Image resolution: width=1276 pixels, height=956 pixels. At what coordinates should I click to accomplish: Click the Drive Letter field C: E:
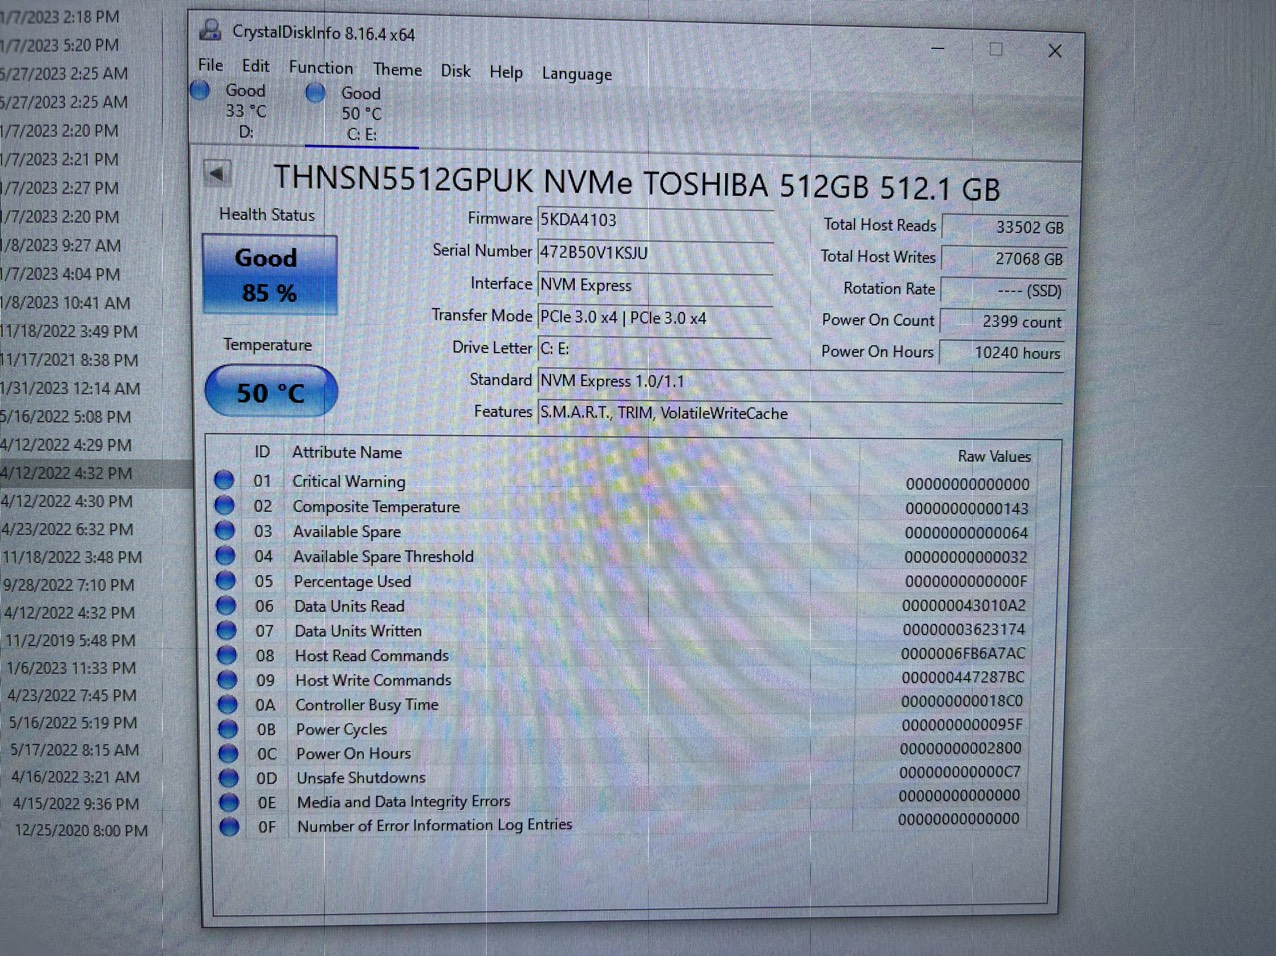pos(655,348)
